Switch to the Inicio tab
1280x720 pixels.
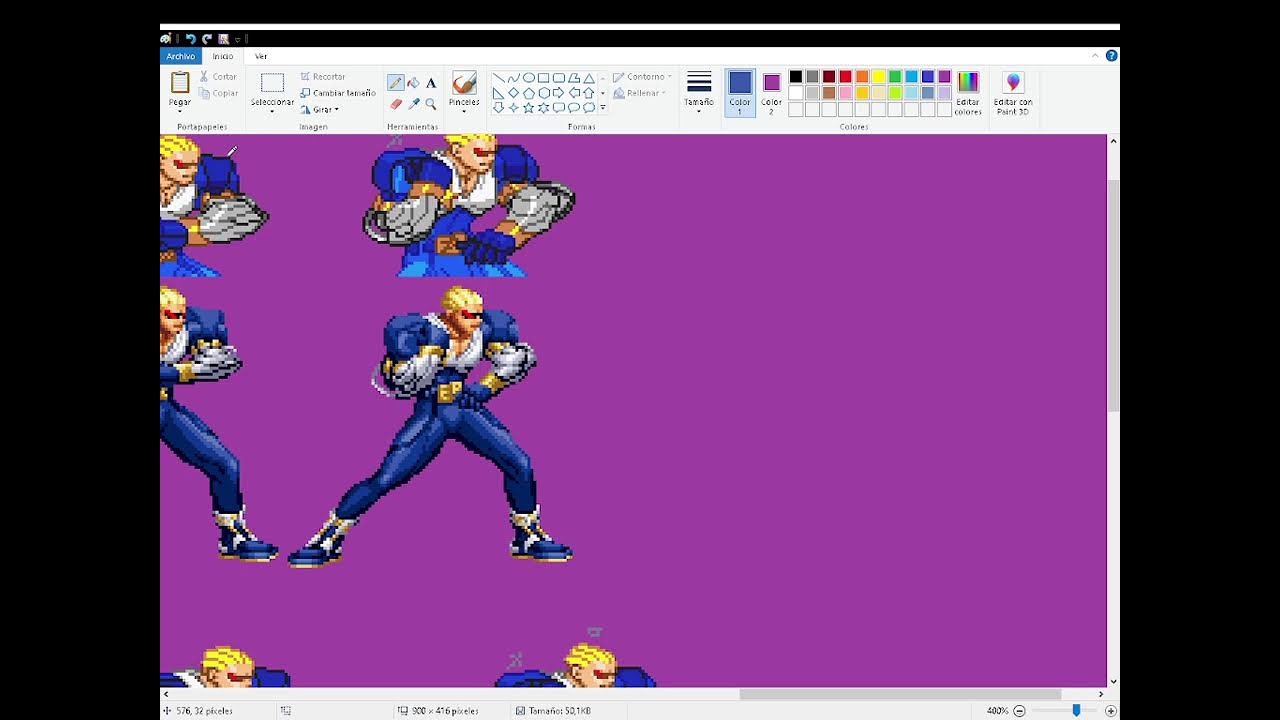[222, 56]
